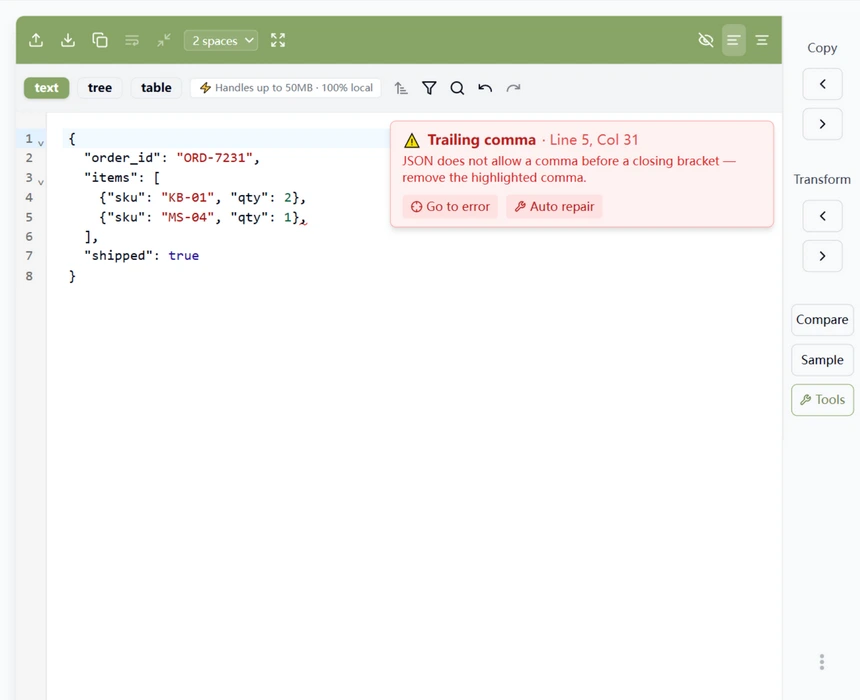
Task: Redo the edit
Action: (x=513, y=88)
